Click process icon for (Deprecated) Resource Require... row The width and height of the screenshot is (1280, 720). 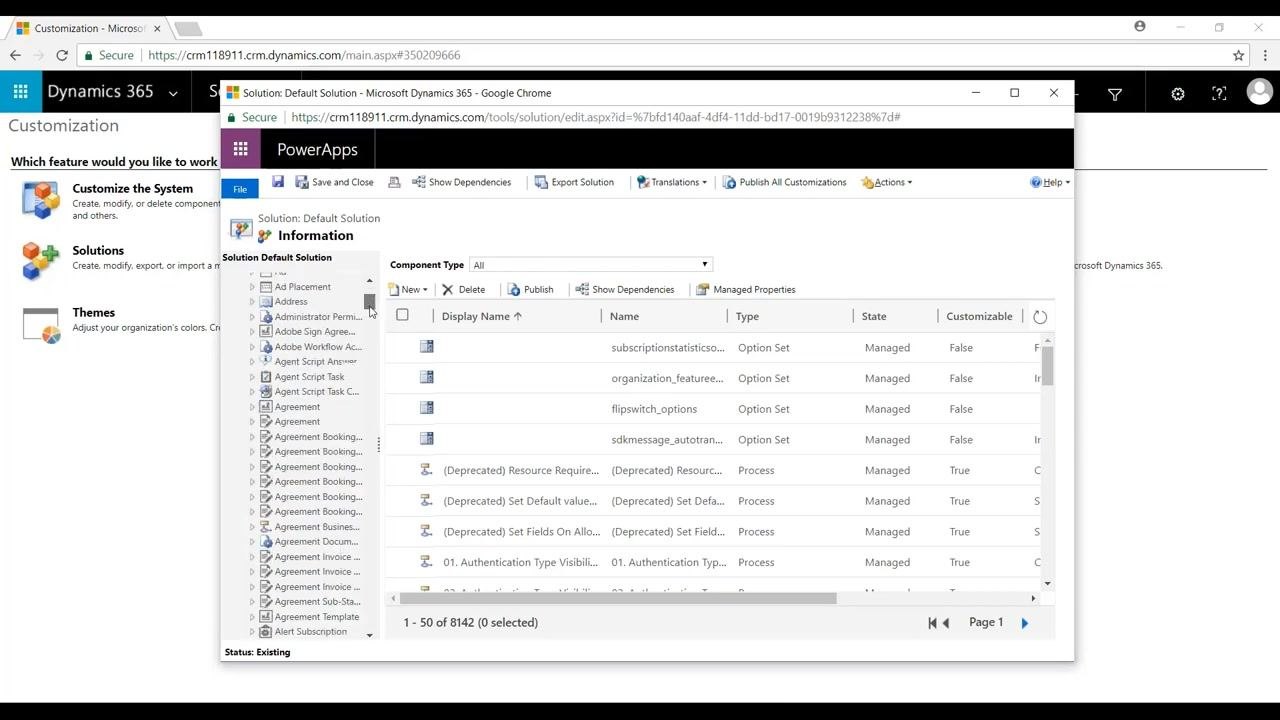[426, 470]
